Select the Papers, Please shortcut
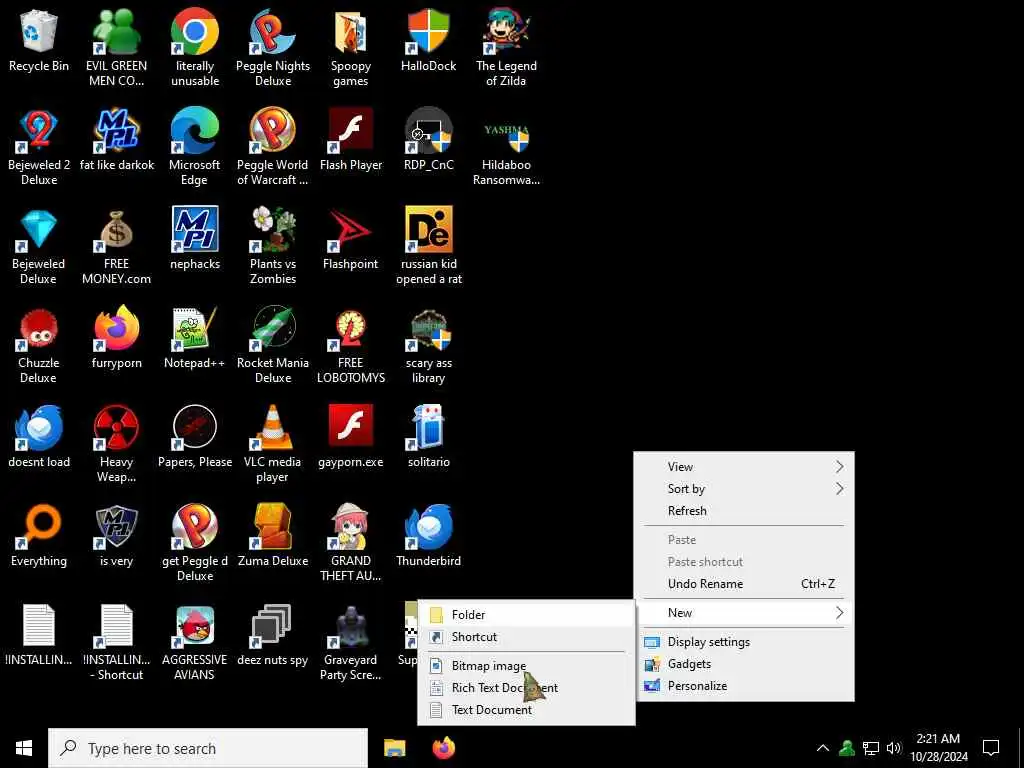 point(195,438)
